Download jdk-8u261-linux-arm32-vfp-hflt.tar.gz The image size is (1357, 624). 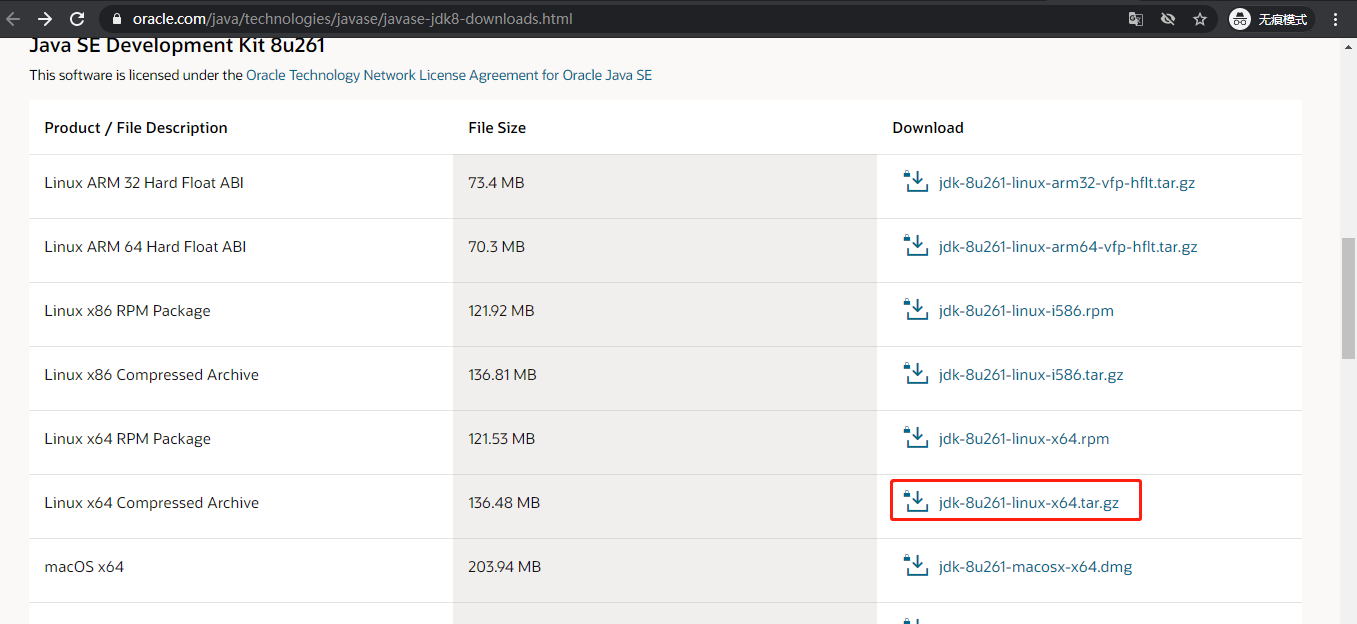click(x=1067, y=183)
